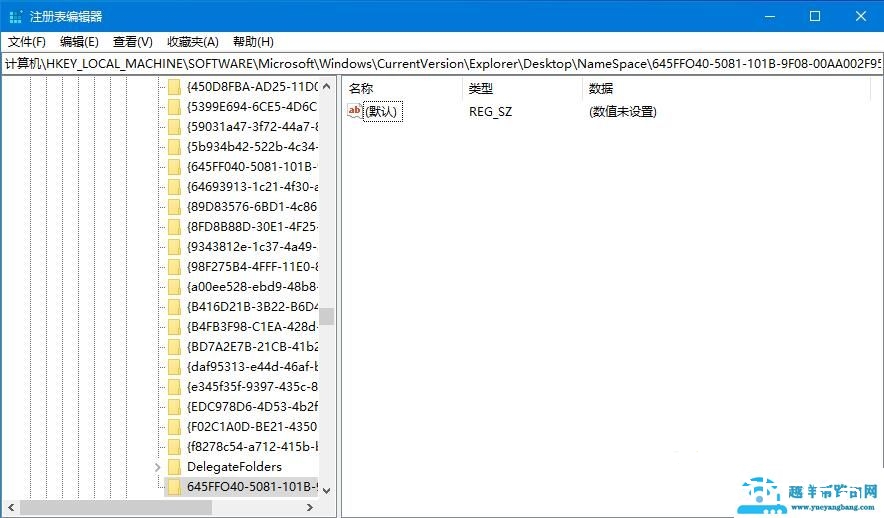Click folder icon of {F02C1A0D-BE21-4350 key
The width and height of the screenshot is (884, 518).
(174, 427)
